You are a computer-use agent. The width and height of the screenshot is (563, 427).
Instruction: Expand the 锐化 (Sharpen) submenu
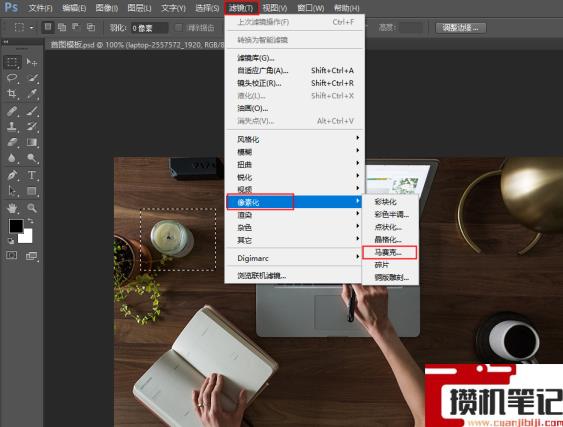pyautogui.click(x=294, y=177)
